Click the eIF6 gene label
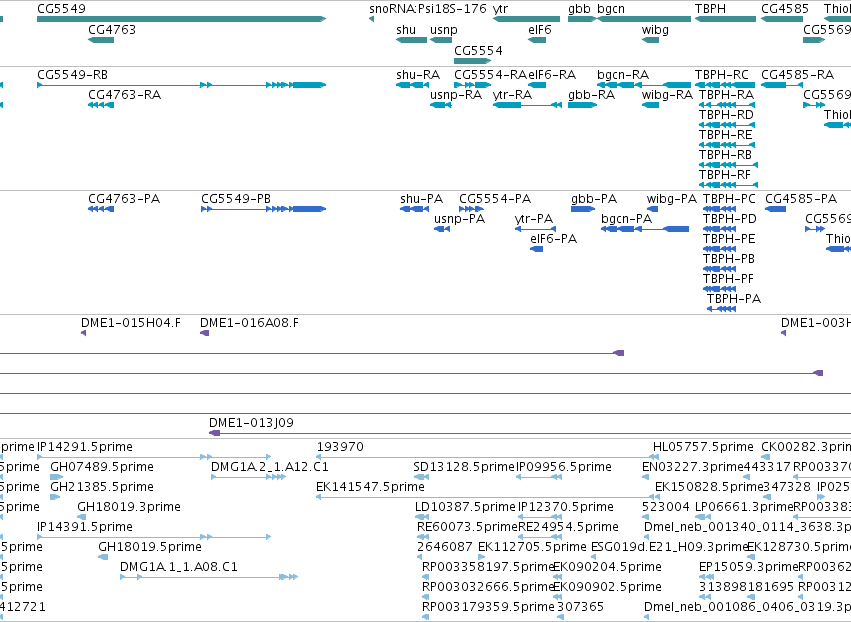 click(539, 29)
